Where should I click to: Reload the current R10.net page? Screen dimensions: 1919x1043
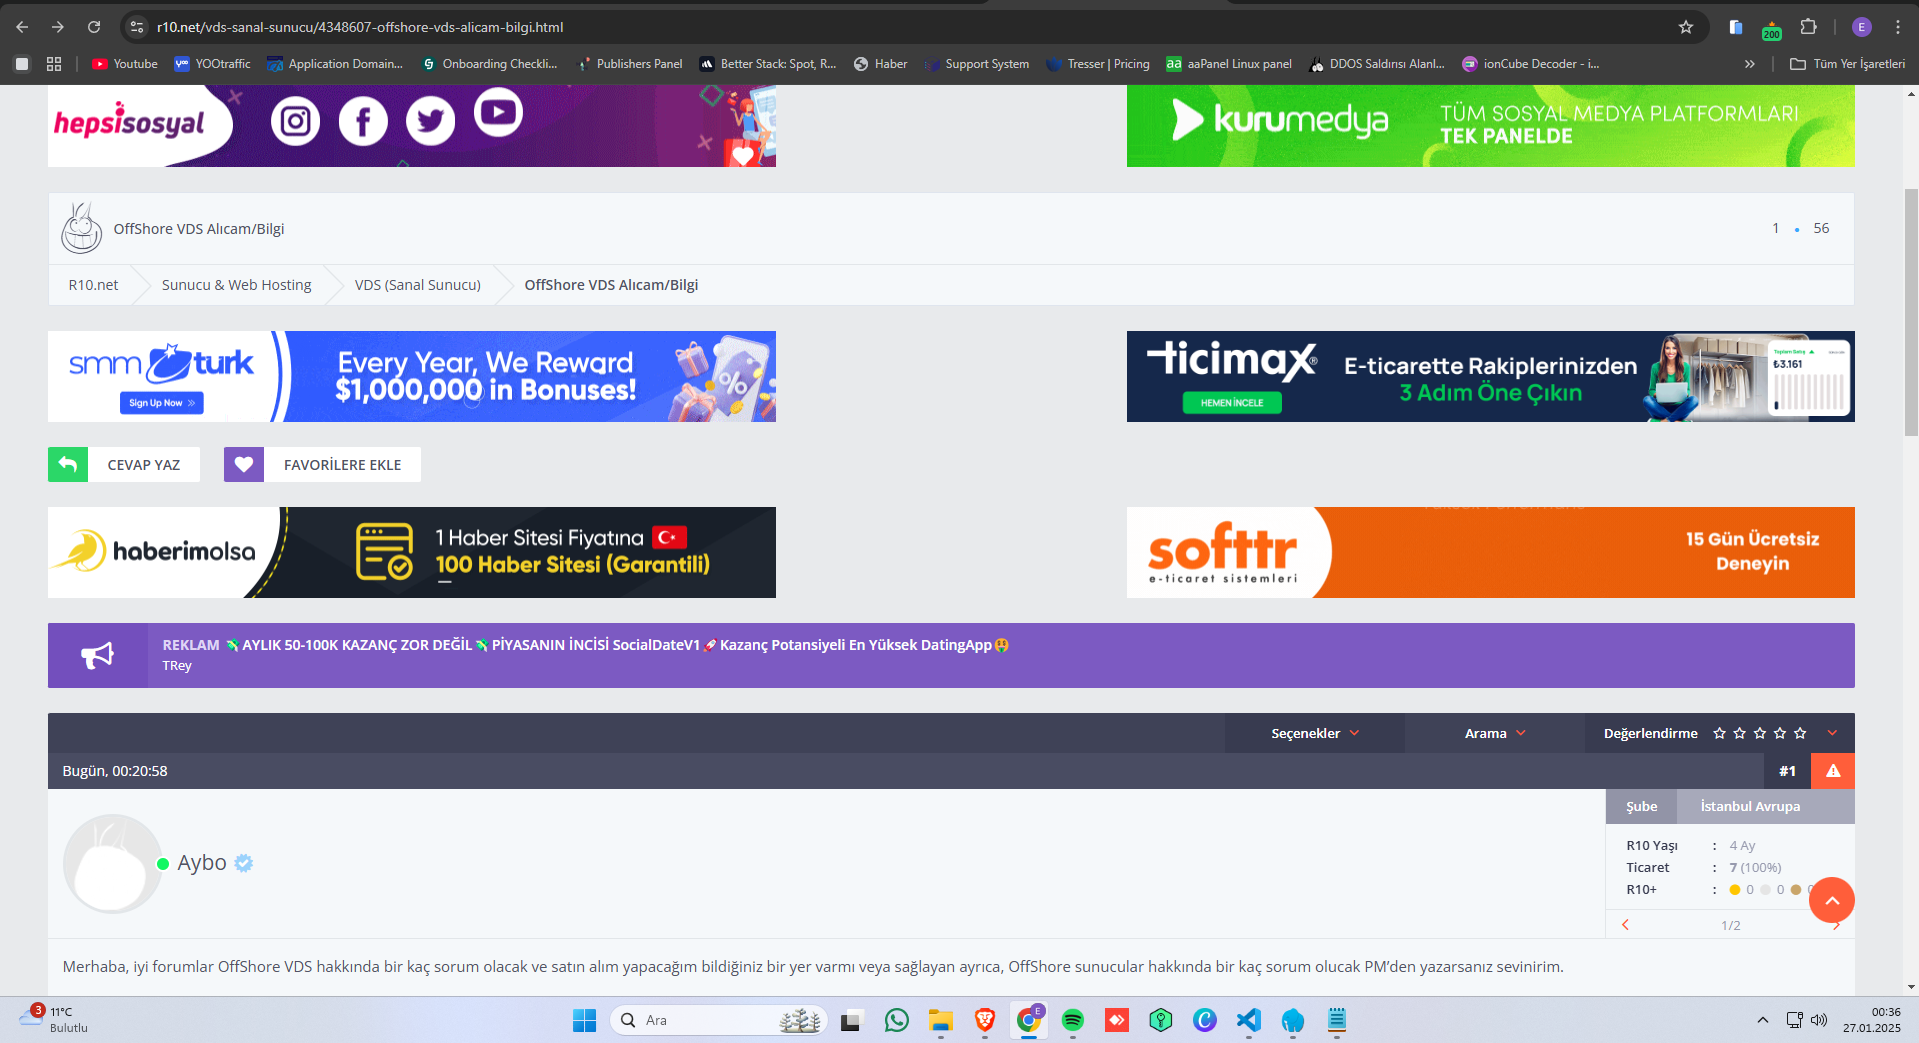pos(94,27)
